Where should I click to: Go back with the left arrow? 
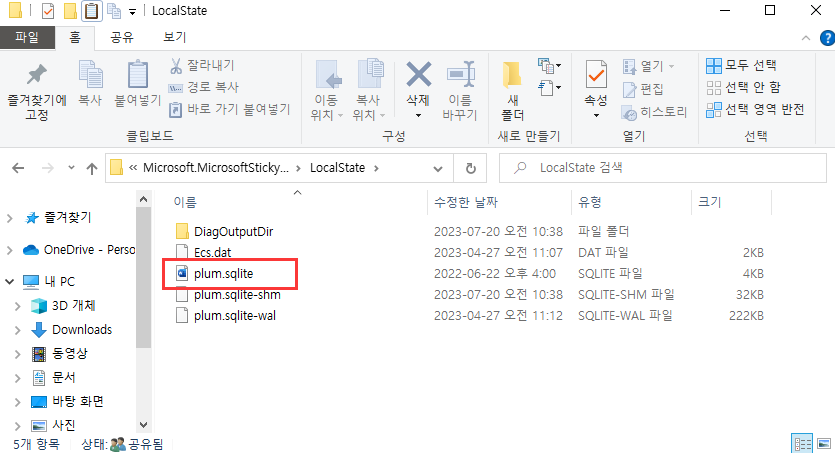pyautogui.click(x=18, y=168)
